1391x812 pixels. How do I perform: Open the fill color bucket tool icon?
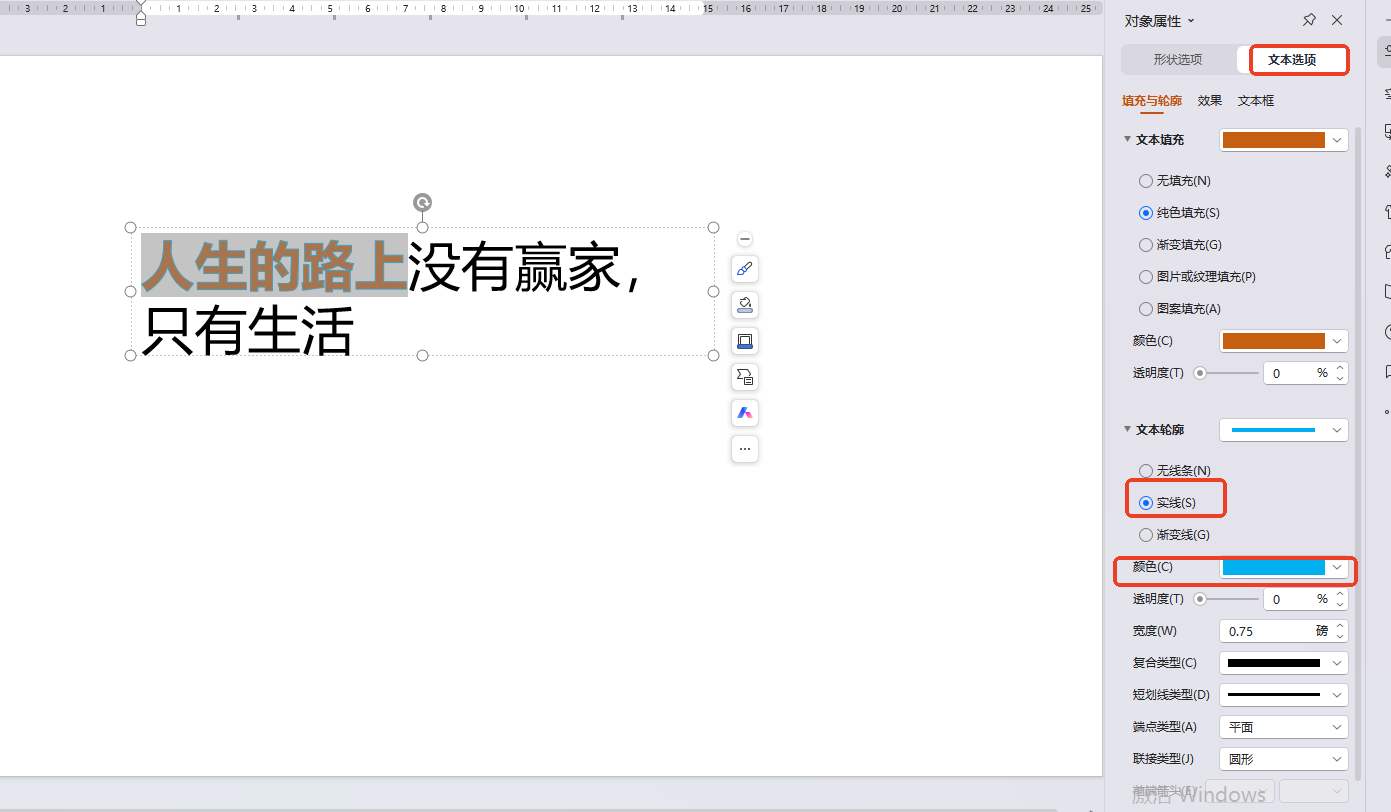click(744, 305)
